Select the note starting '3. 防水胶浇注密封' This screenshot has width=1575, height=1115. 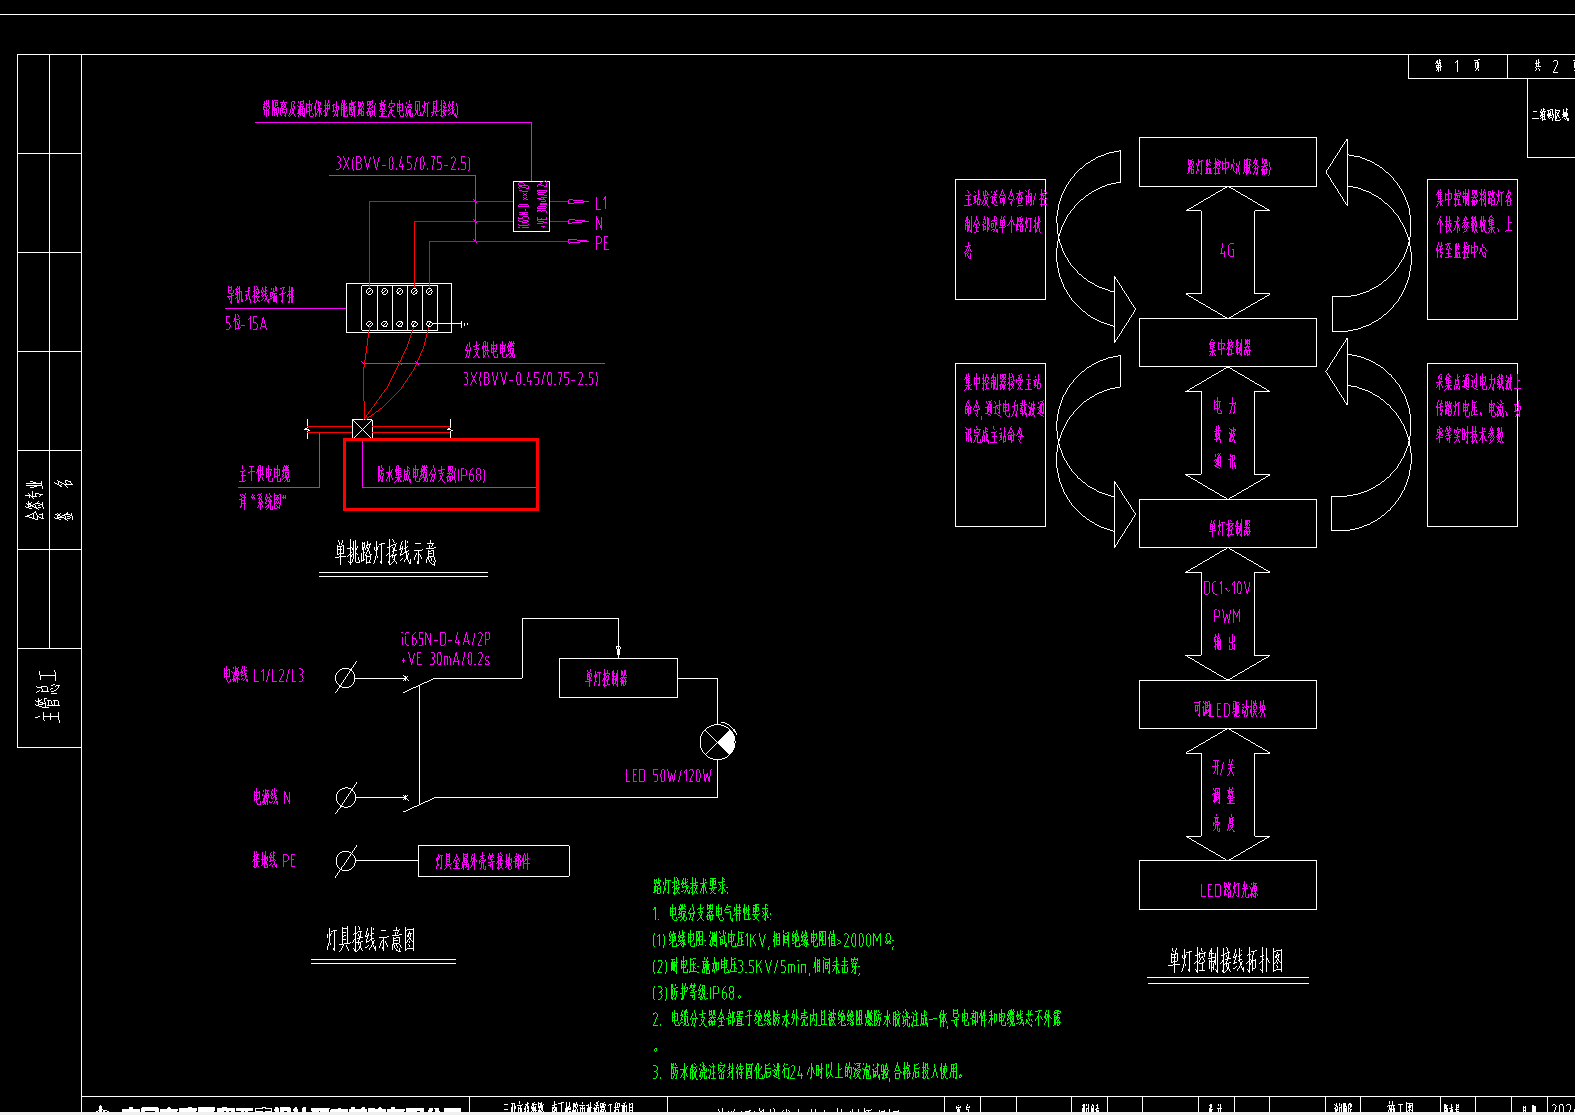(808, 1072)
